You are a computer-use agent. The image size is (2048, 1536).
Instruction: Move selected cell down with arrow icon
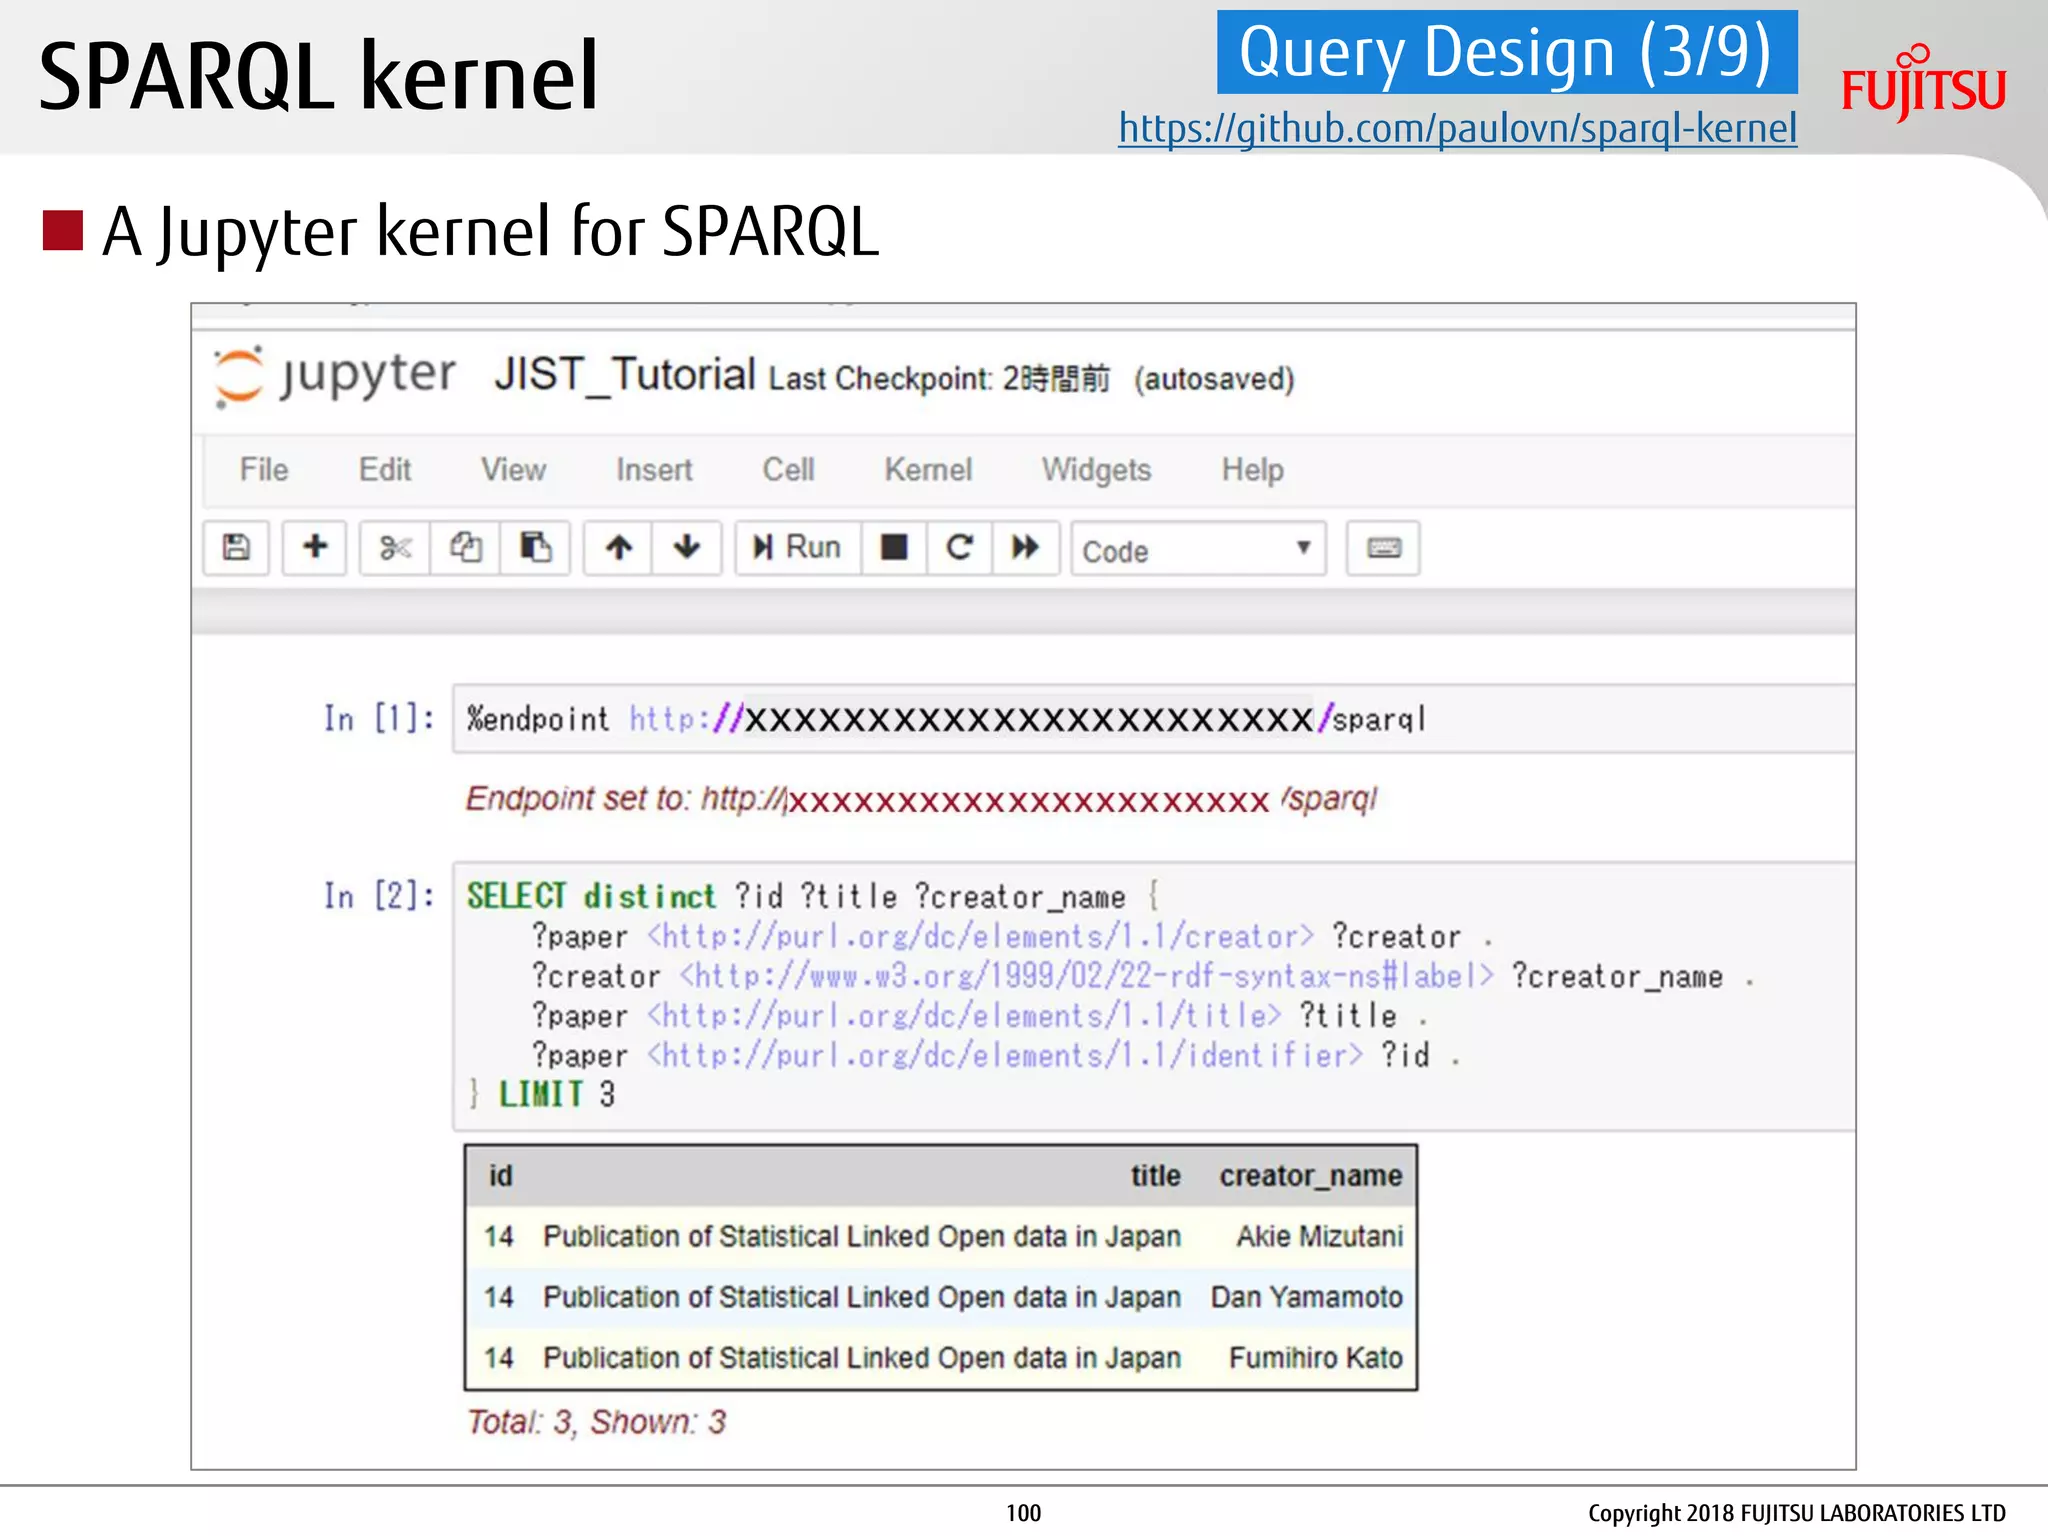(x=687, y=547)
